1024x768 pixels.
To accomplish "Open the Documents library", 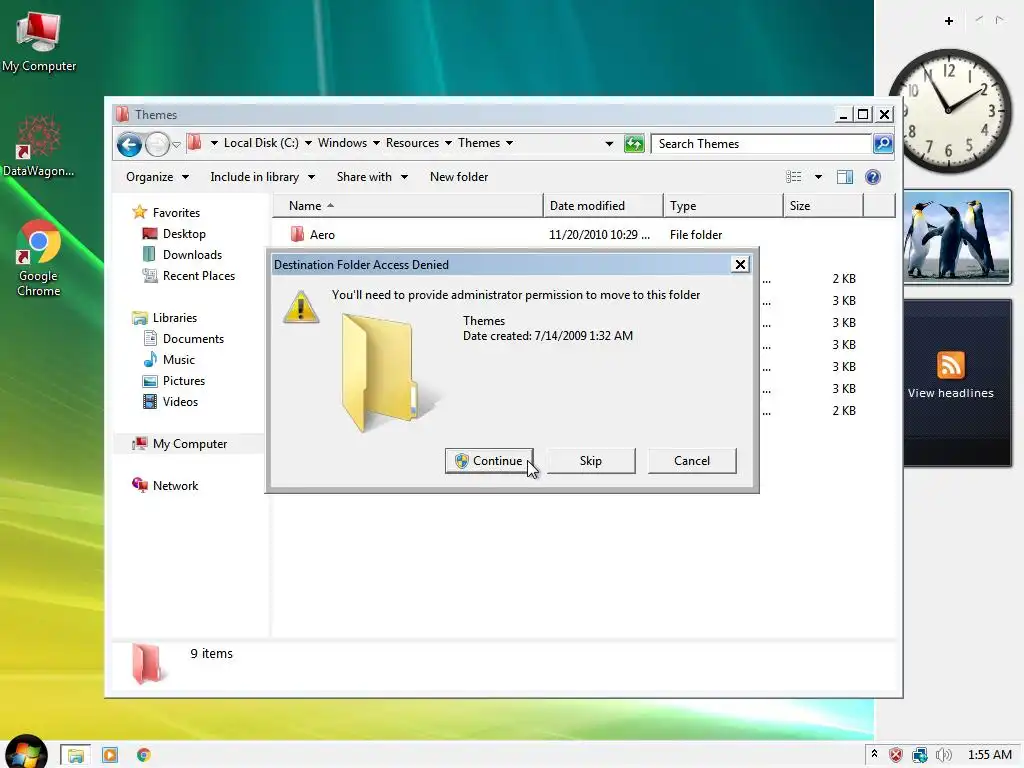I will coord(183,339).
